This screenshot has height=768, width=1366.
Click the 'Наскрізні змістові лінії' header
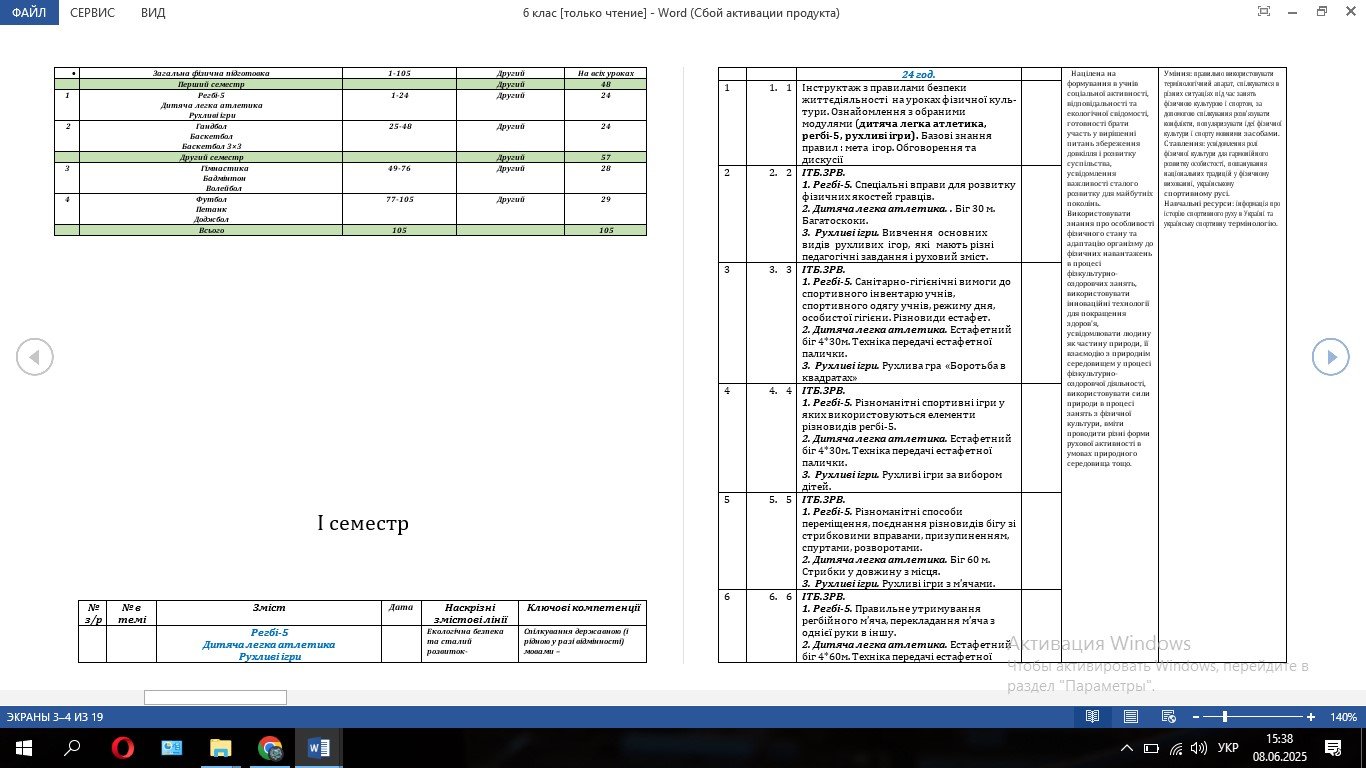click(470, 613)
